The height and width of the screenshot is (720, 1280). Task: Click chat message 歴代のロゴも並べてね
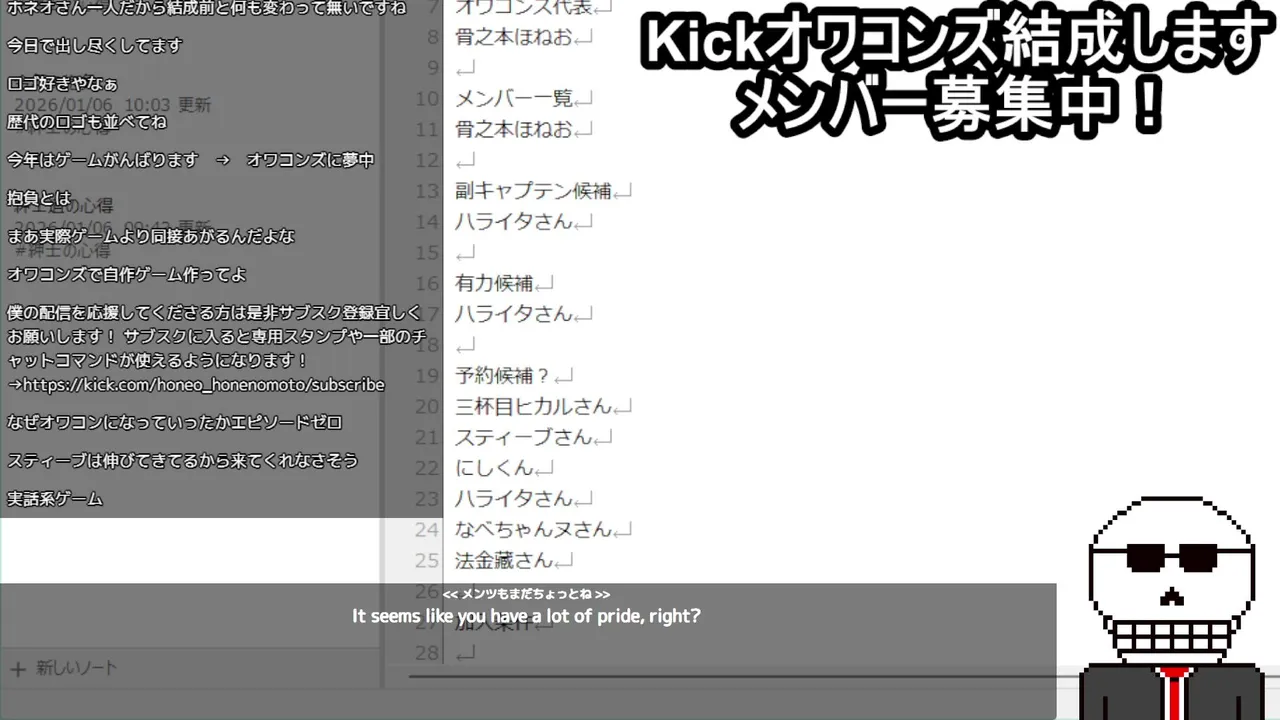tap(87, 122)
